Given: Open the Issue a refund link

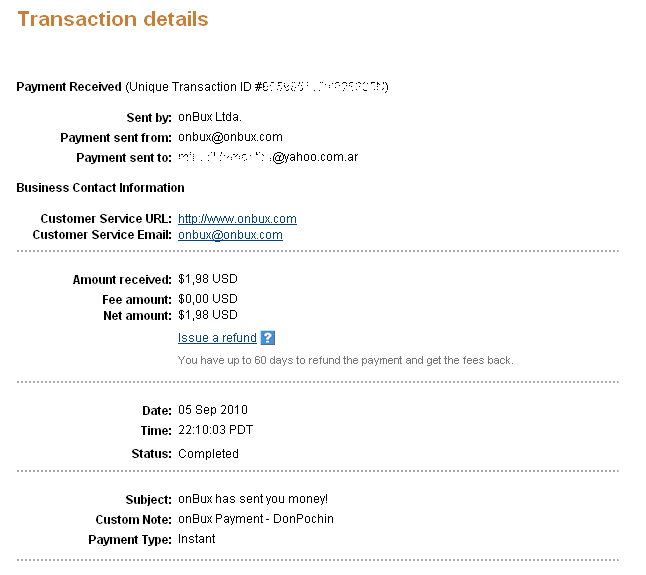Looking at the screenshot, I should click(217, 338).
